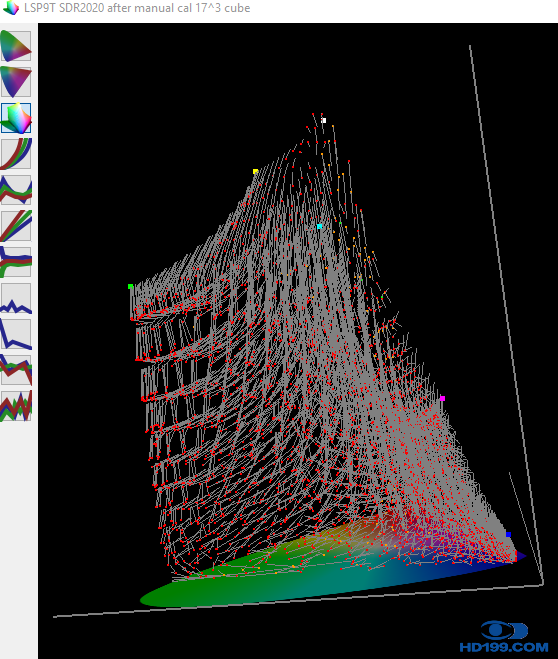Open the CIE xy chromaticity diagram view
Viewport: 558px width, 659px height.
pyautogui.click(x=16, y=46)
